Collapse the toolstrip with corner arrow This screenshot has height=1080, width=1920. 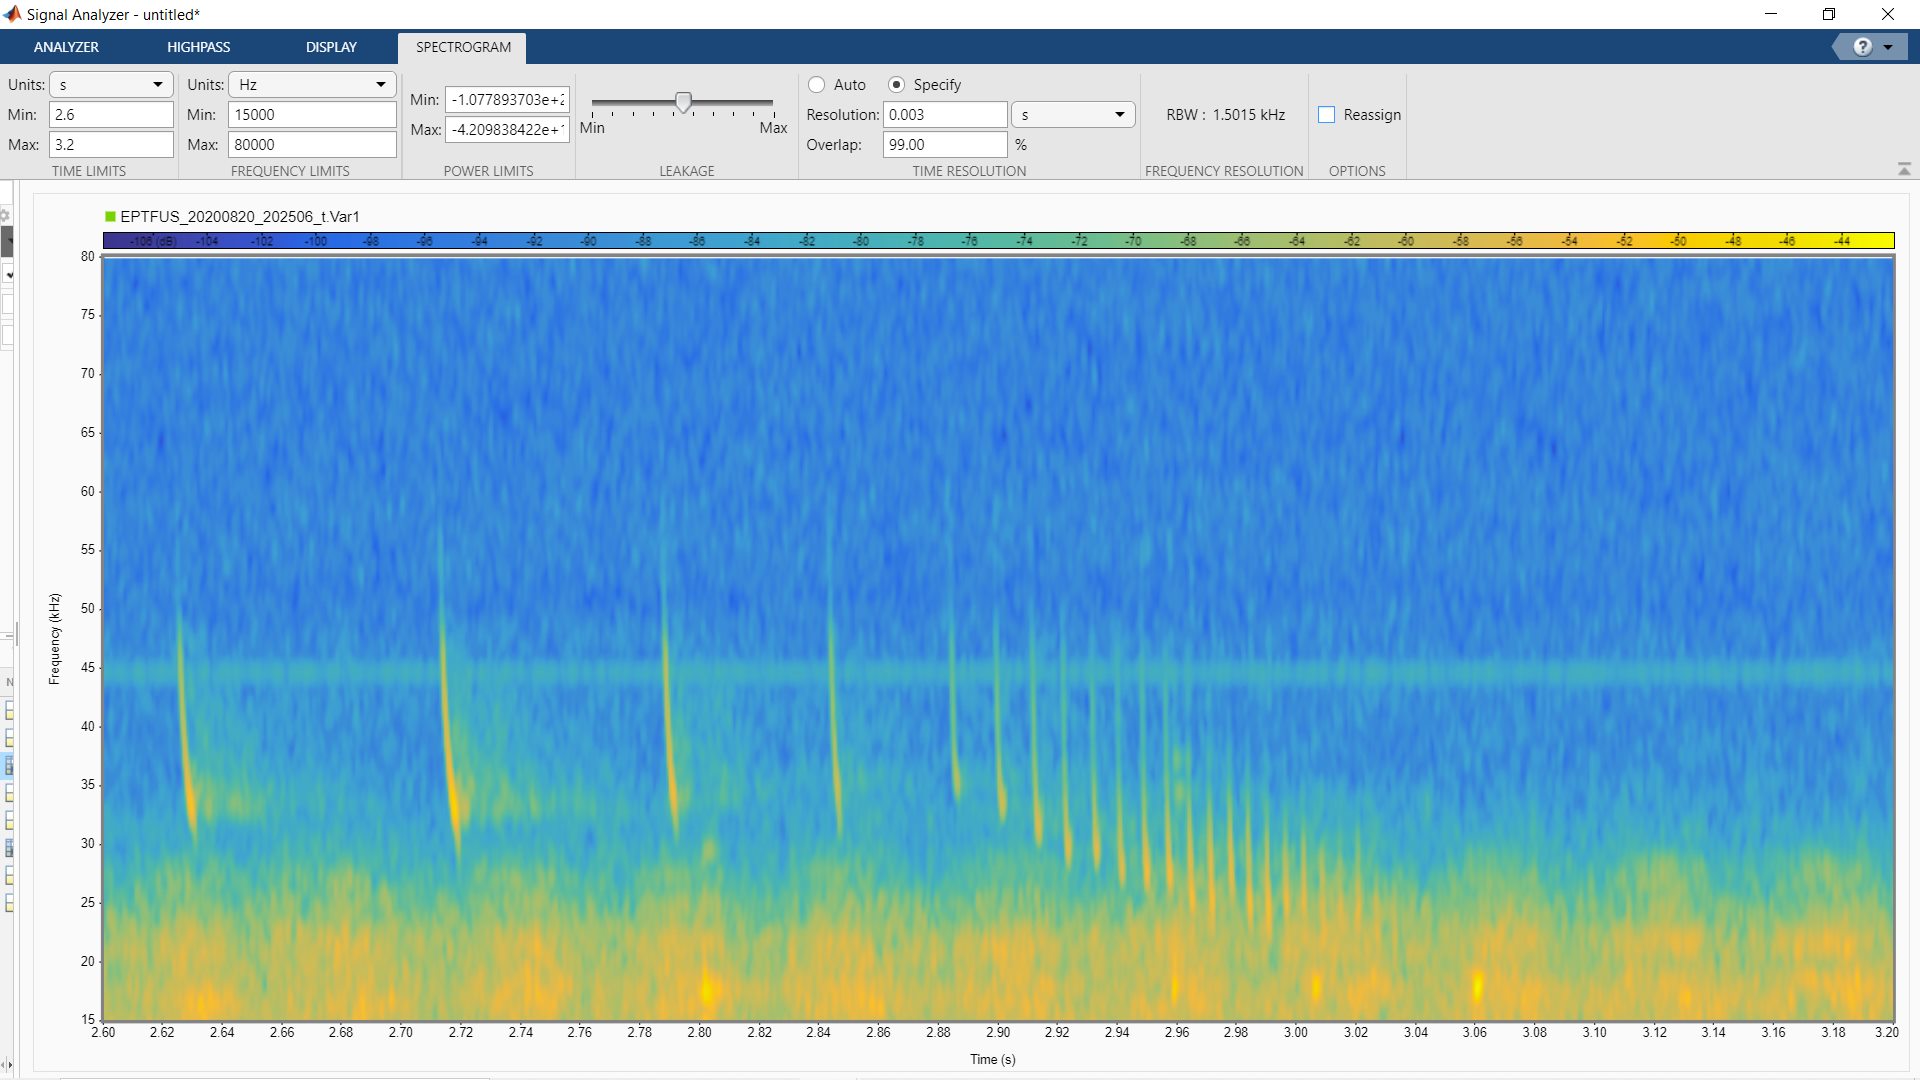point(1904,170)
